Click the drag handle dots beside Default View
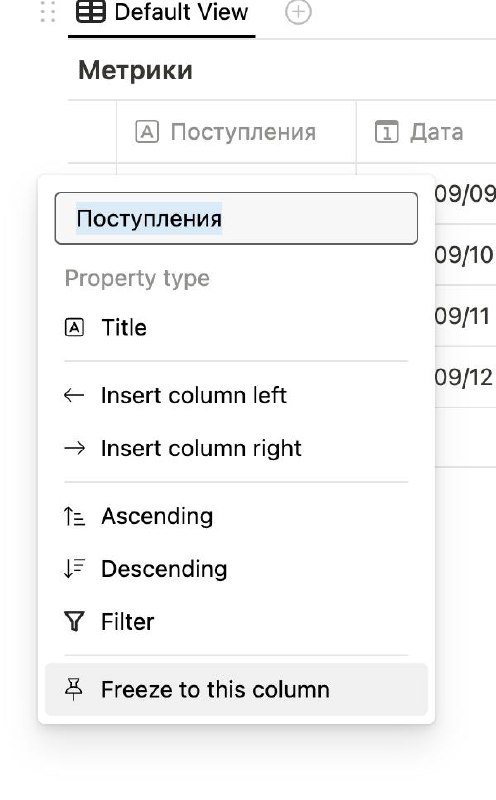Screen dimensions: 496x800 (x=47, y=12)
